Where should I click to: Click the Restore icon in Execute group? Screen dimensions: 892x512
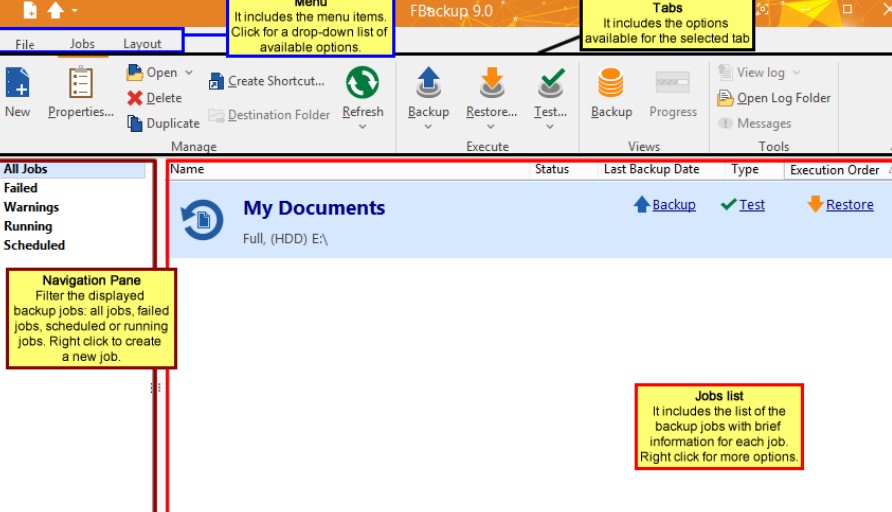[x=492, y=83]
